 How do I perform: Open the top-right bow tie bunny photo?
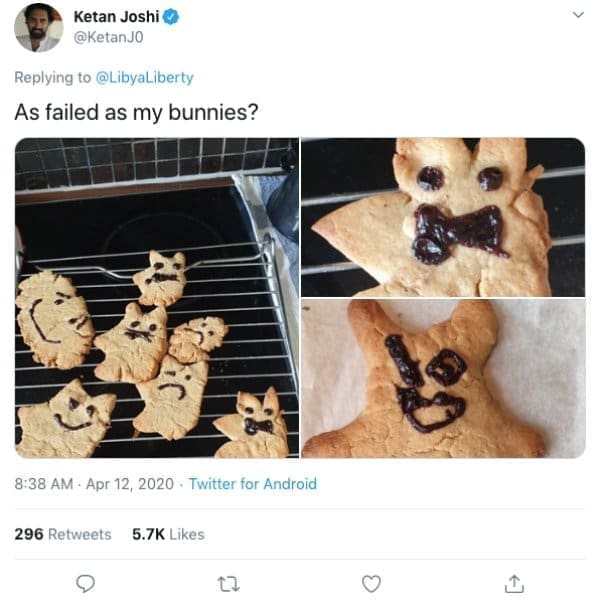(x=443, y=216)
